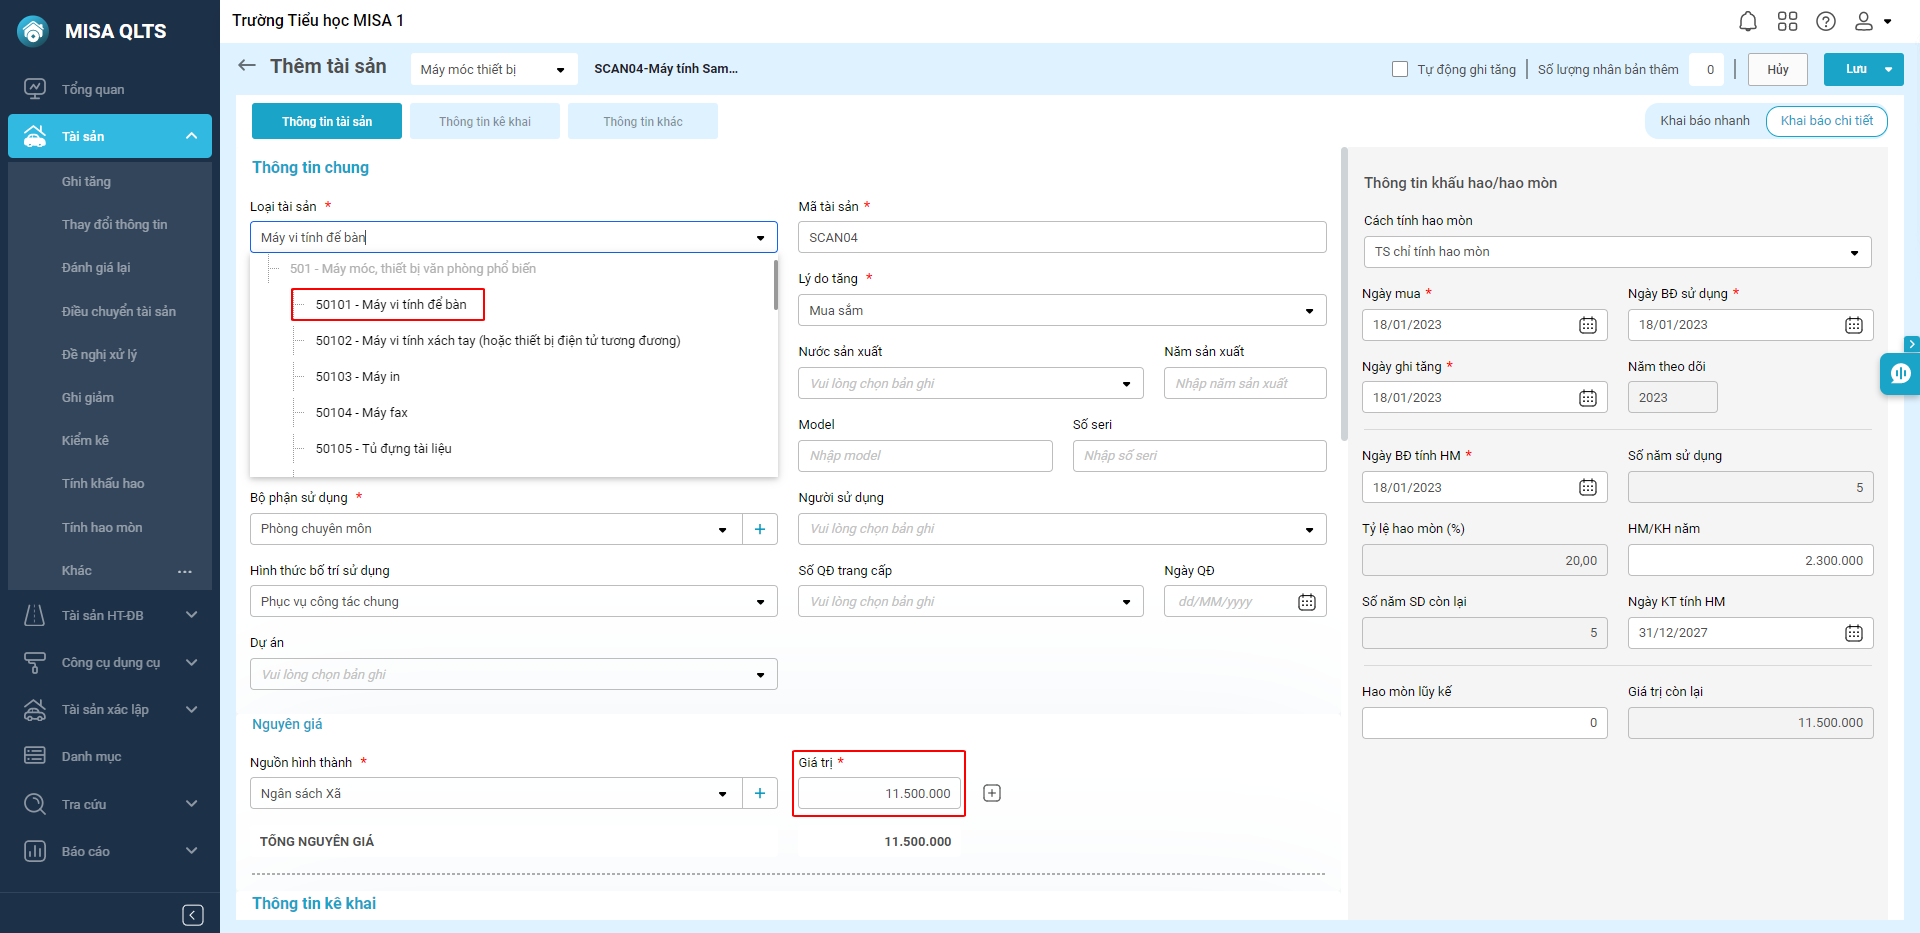This screenshot has height=933, width=1920.
Task: Click the asset type list scrollbar
Action: click(x=775, y=286)
